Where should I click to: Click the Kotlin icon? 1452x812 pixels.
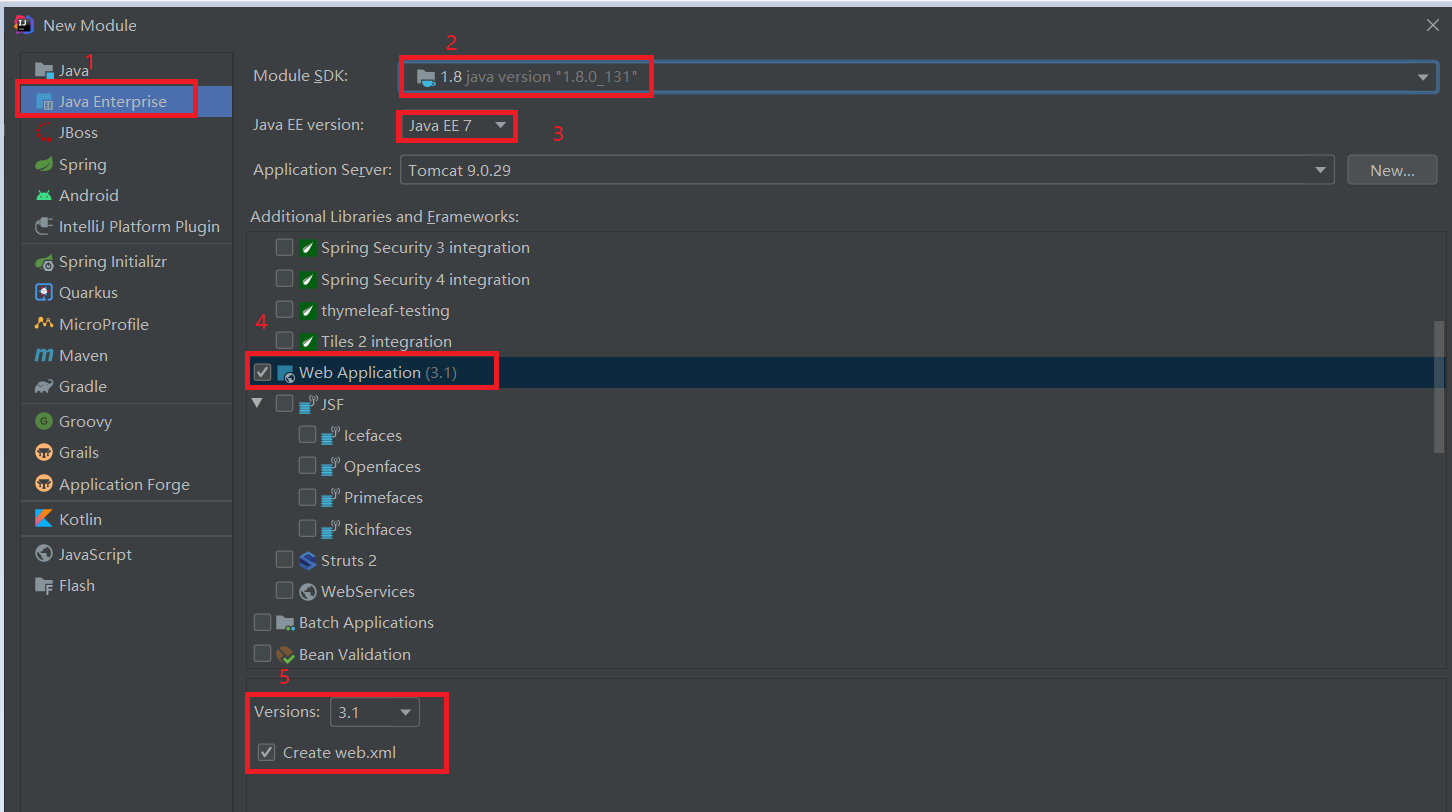pos(43,519)
